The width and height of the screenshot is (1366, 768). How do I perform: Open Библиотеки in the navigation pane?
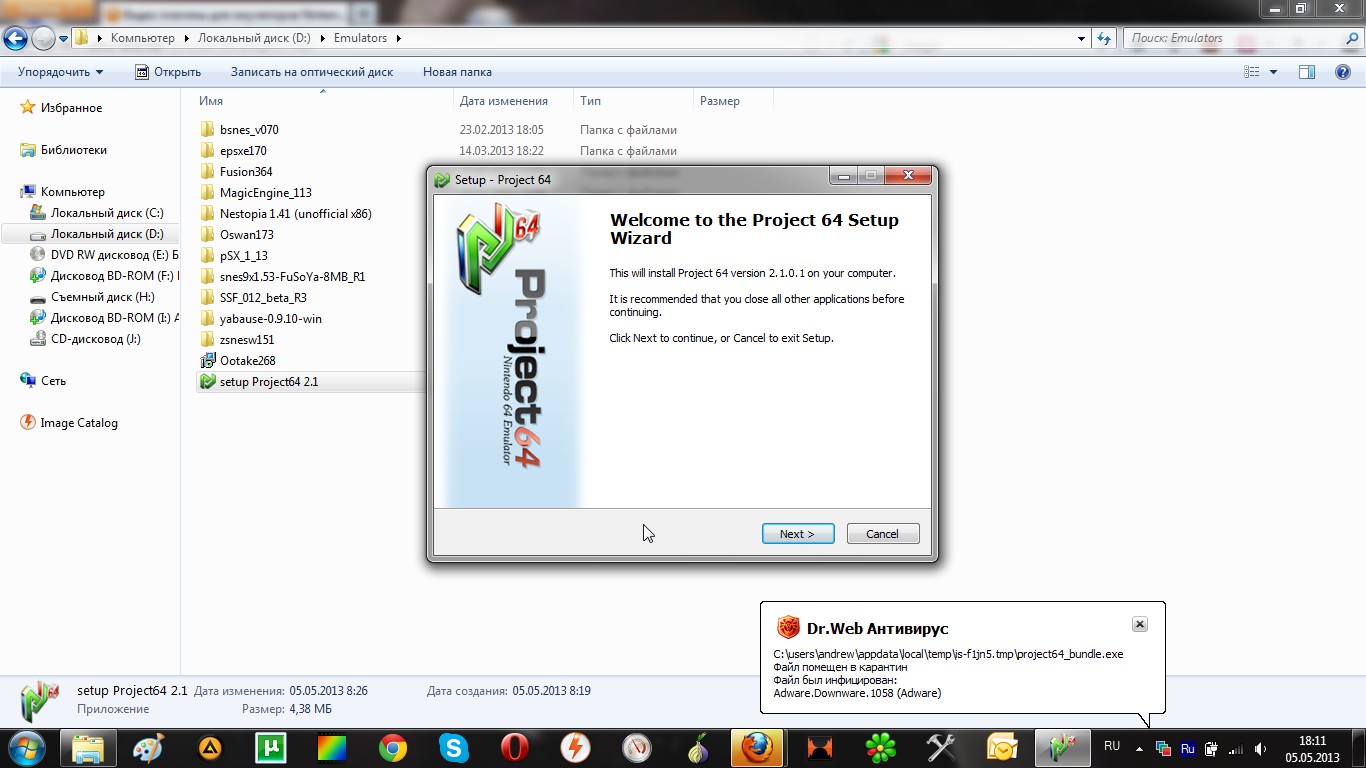tap(73, 150)
